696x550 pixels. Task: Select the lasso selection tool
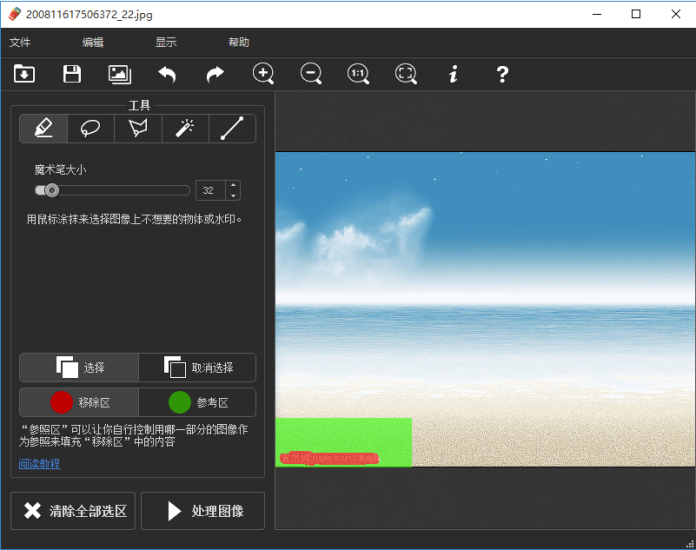pos(90,129)
